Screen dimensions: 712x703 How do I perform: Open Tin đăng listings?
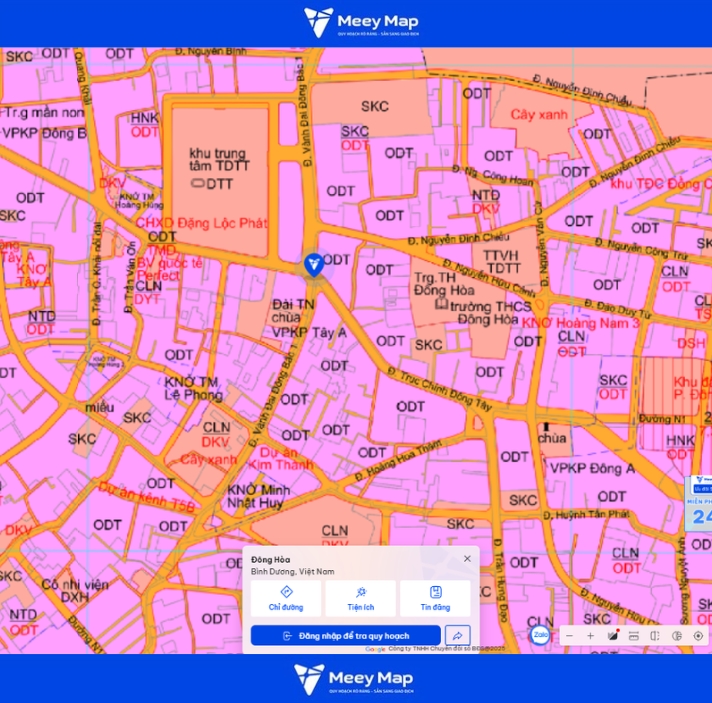click(435, 599)
